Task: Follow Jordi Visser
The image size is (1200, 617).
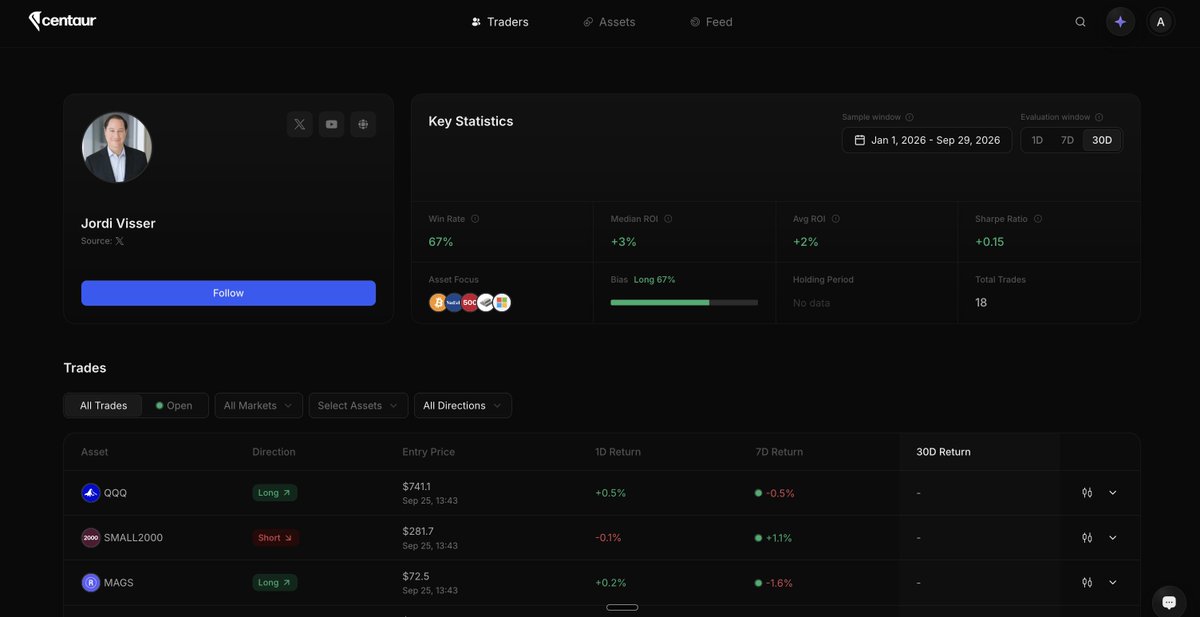Action: [x=228, y=293]
